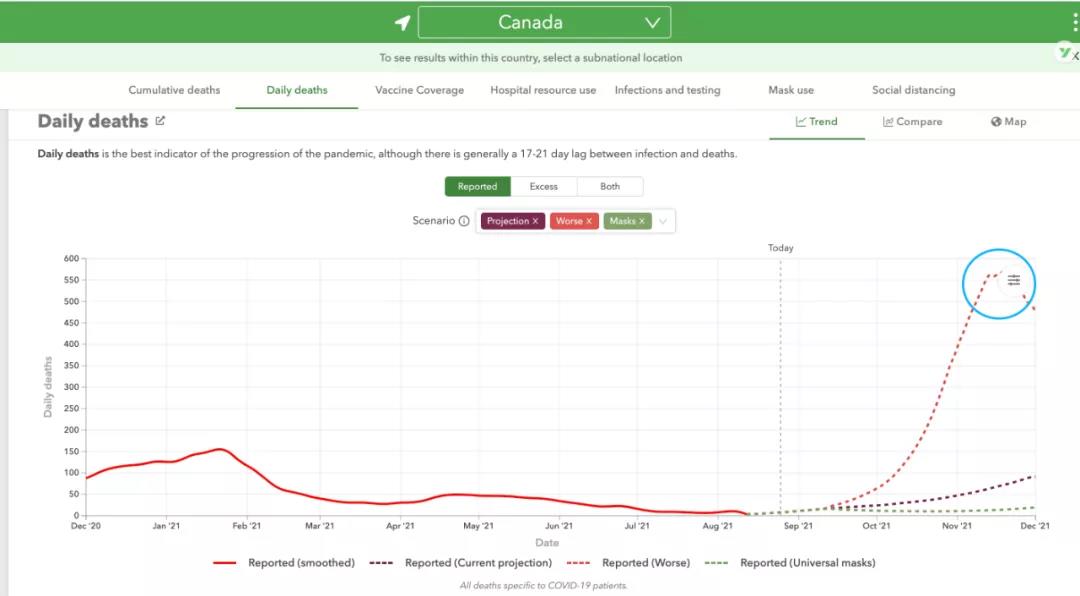Toggle Reported (smoothed) legend entry

(284, 563)
